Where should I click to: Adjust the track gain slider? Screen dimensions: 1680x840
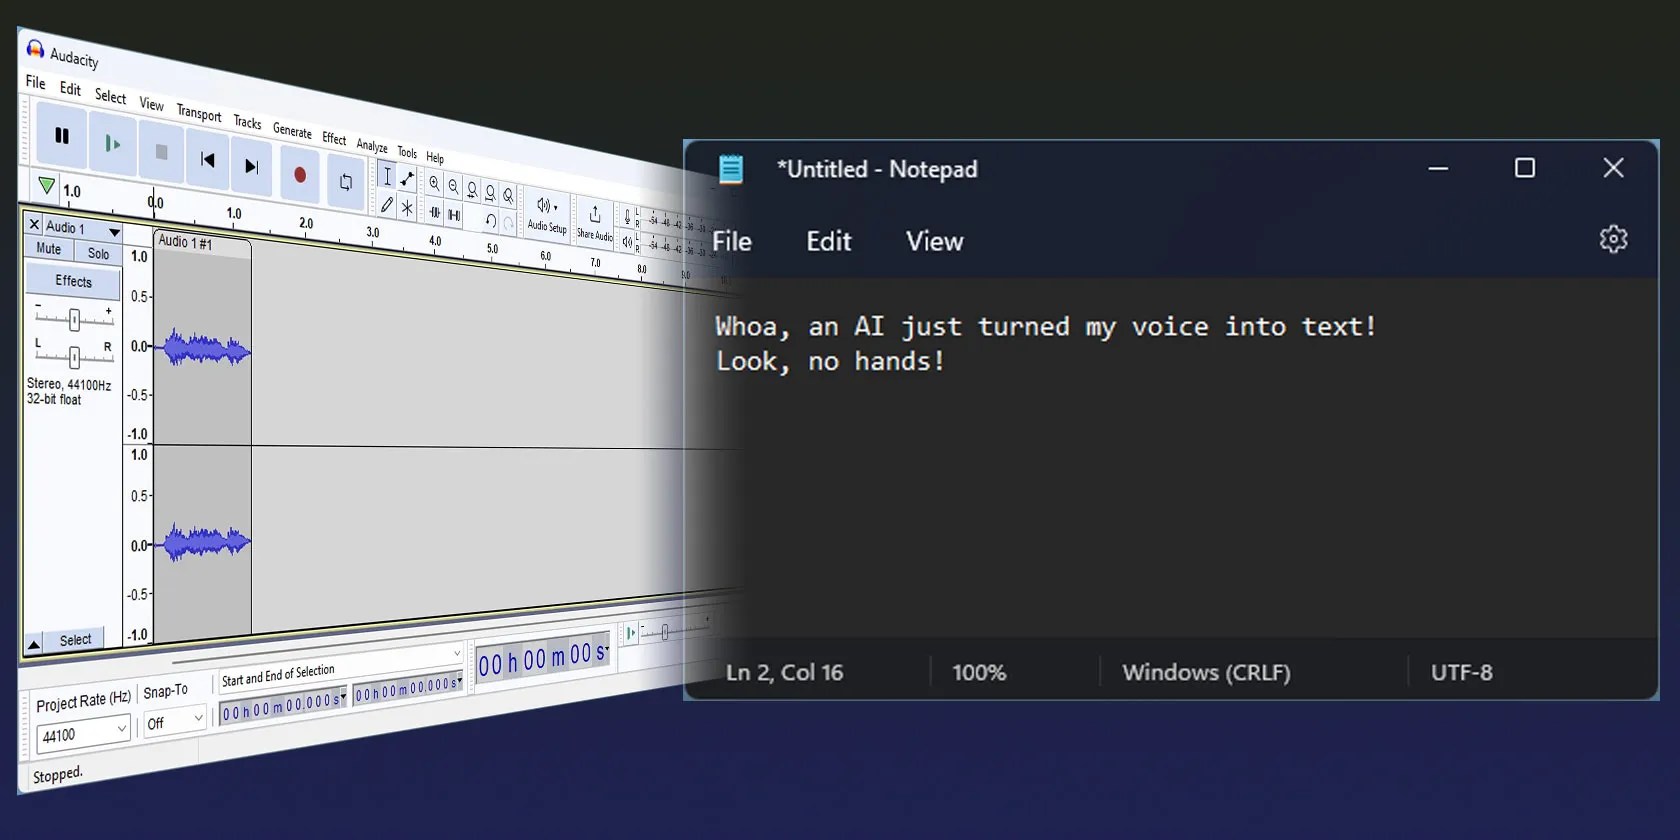[x=74, y=320]
